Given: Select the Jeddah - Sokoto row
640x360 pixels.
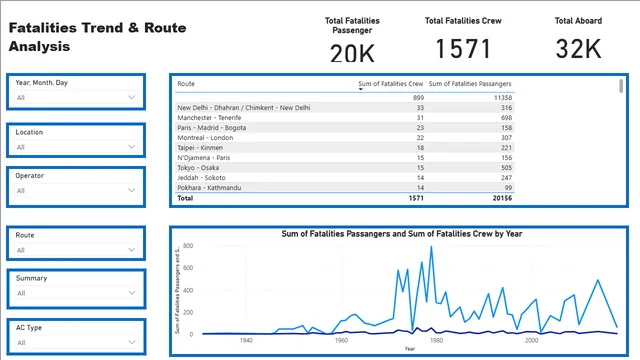Looking at the screenshot, I should [x=345, y=178].
